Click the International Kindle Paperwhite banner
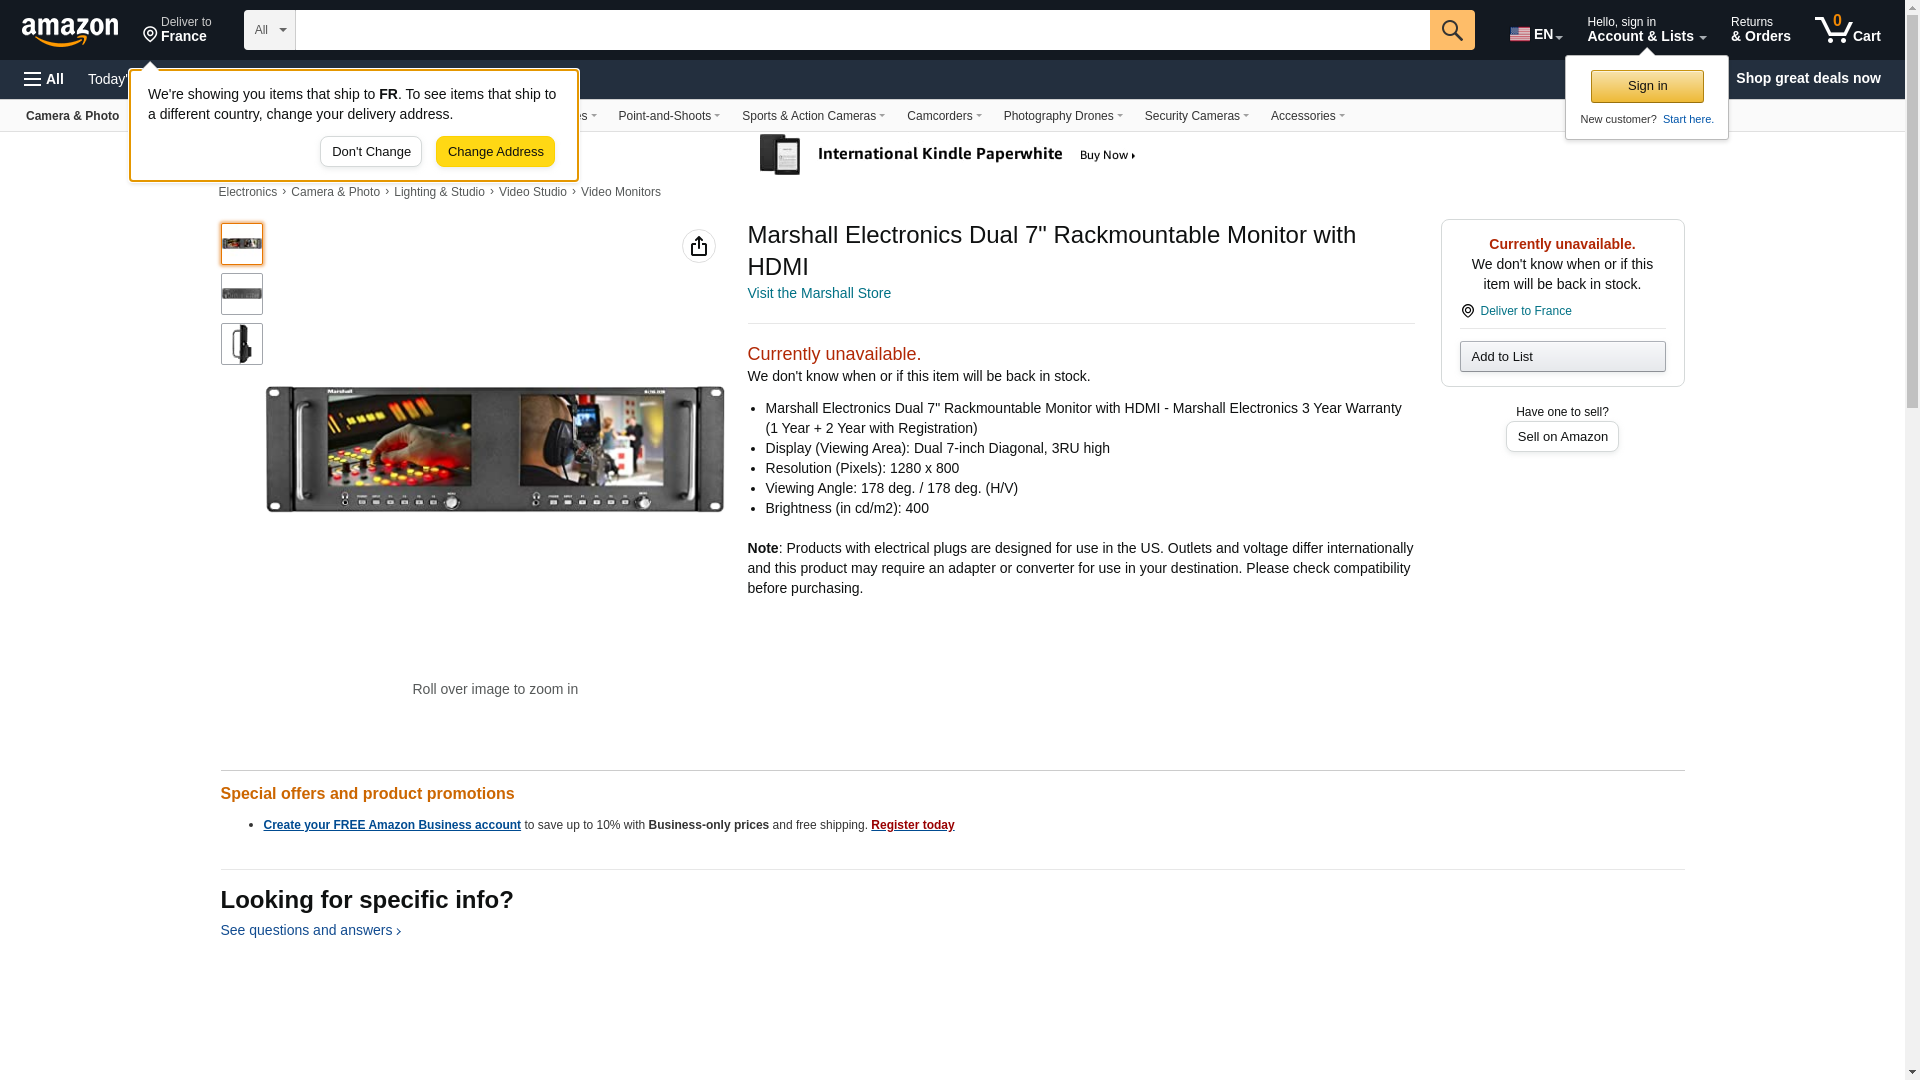The width and height of the screenshot is (1920, 1080). (x=947, y=155)
